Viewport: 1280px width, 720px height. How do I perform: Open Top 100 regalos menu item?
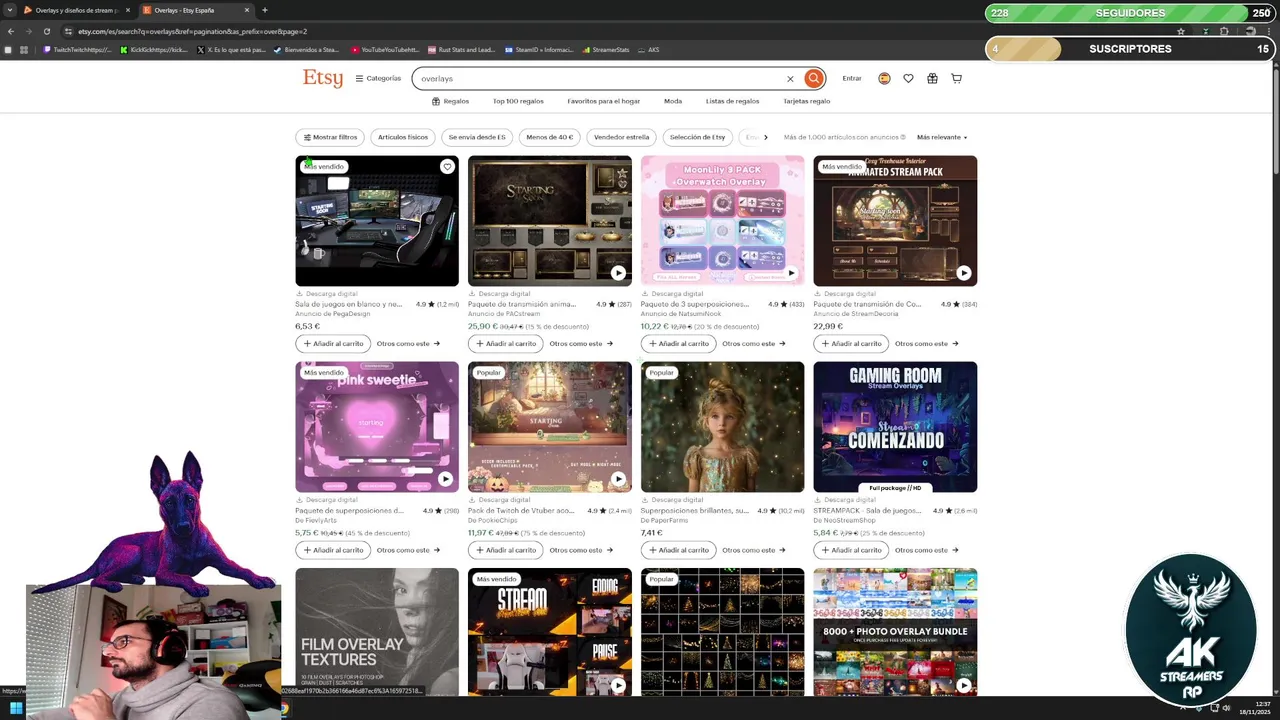518,101
